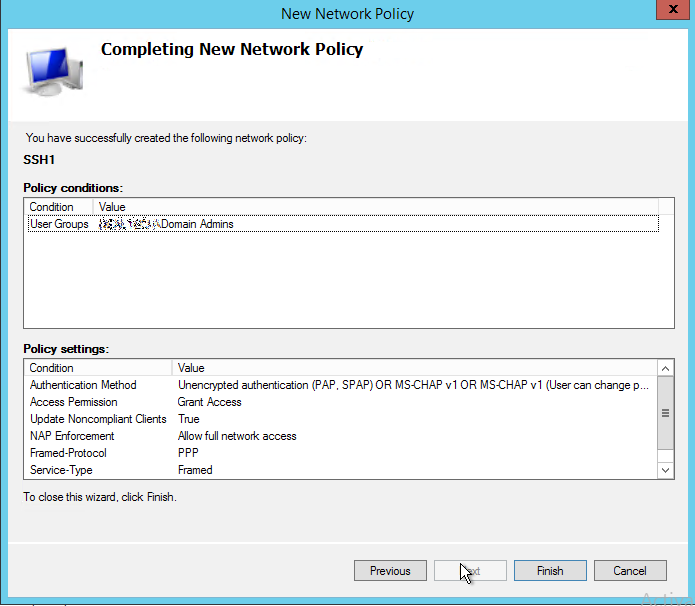Cancel the New Network Policy wizard
Screen dimensions: 695x606
pos(630,571)
